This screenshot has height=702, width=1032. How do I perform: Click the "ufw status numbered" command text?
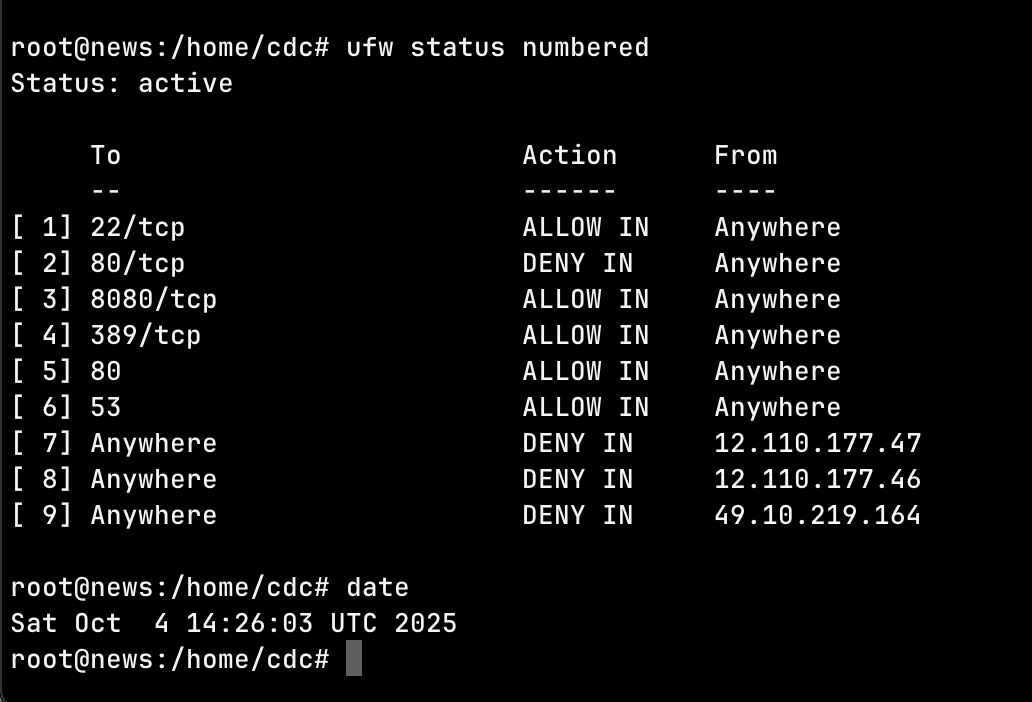tap(497, 47)
